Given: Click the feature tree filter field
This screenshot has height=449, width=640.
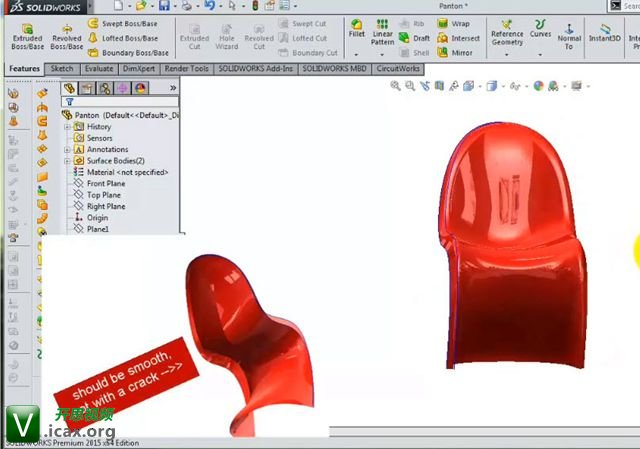Looking at the screenshot, I should (x=120, y=102).
